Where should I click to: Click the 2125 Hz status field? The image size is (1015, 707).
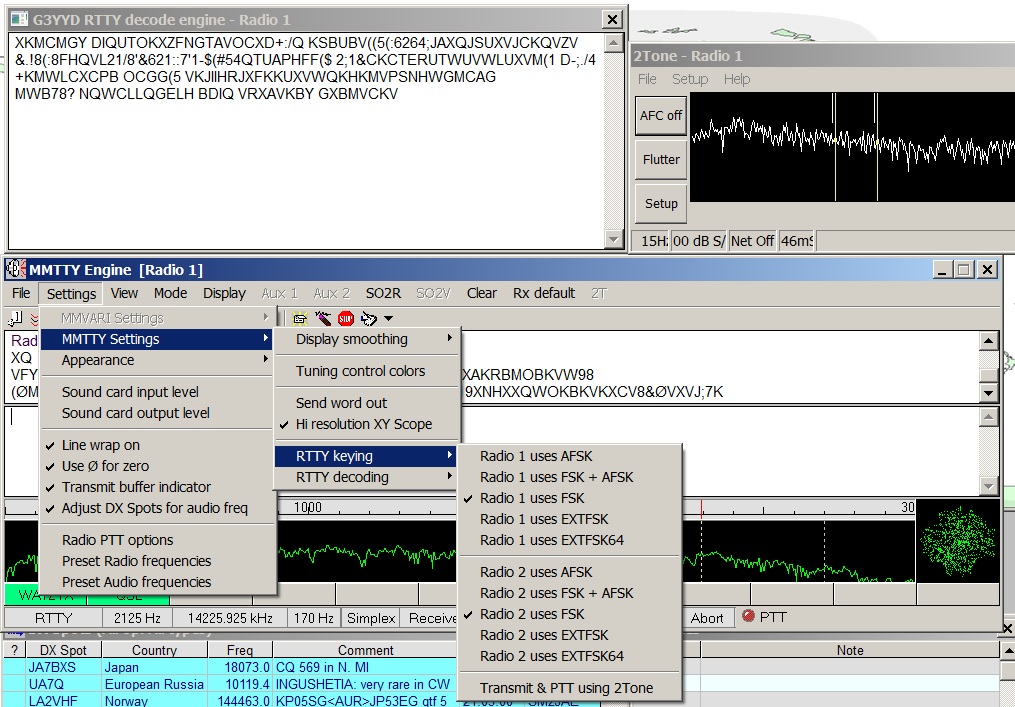tap(137, 618)
